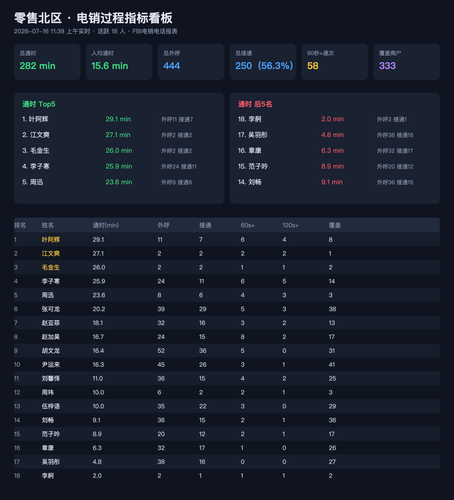454x500 pixels.
Task: Click red 4.8 min value in 后5名 panel
Action: (332, 135)
